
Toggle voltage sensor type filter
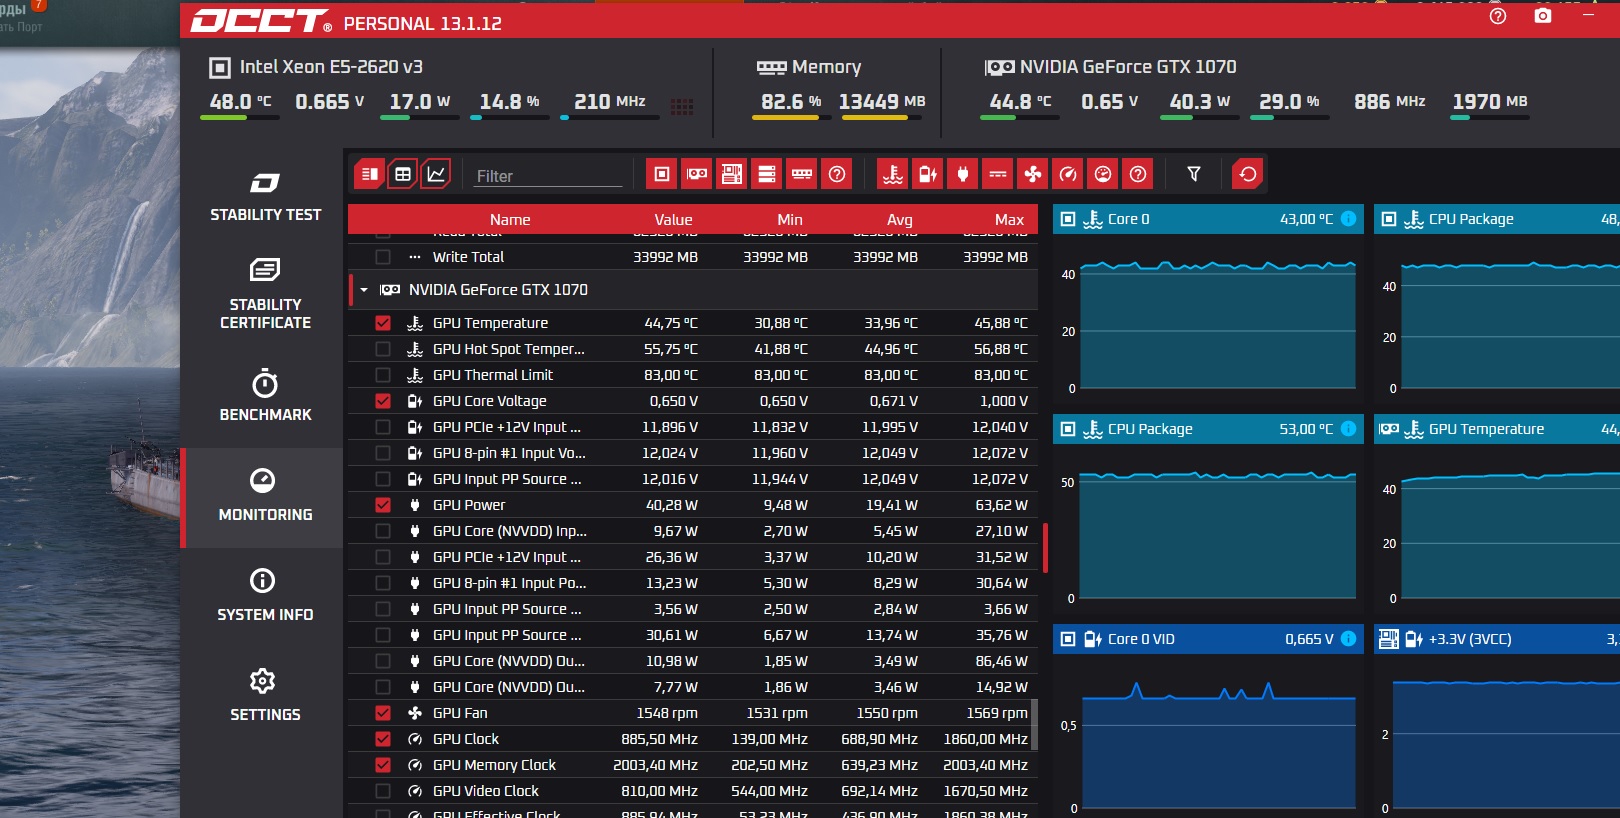[928, 174]
